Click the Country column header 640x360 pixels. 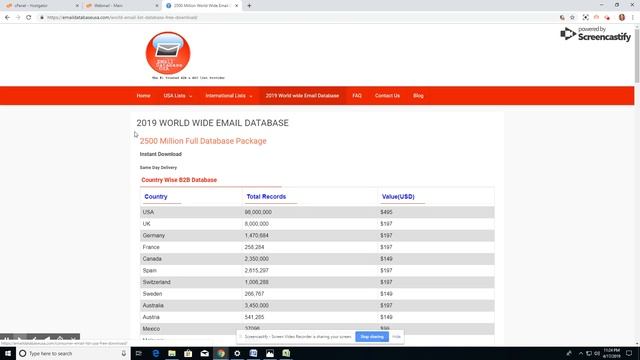pyautogui.click(x=156, y=197)
